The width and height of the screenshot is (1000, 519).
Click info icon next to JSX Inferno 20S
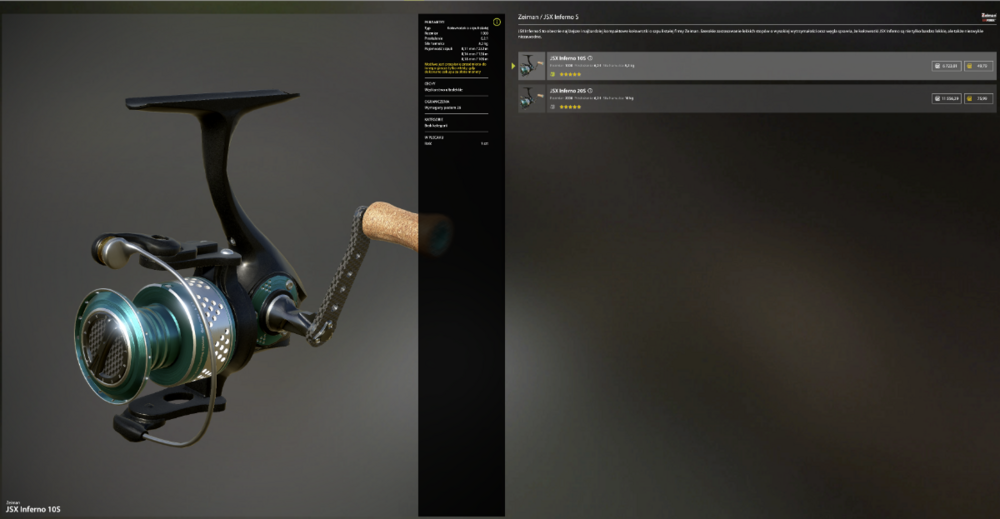point(590,91)
